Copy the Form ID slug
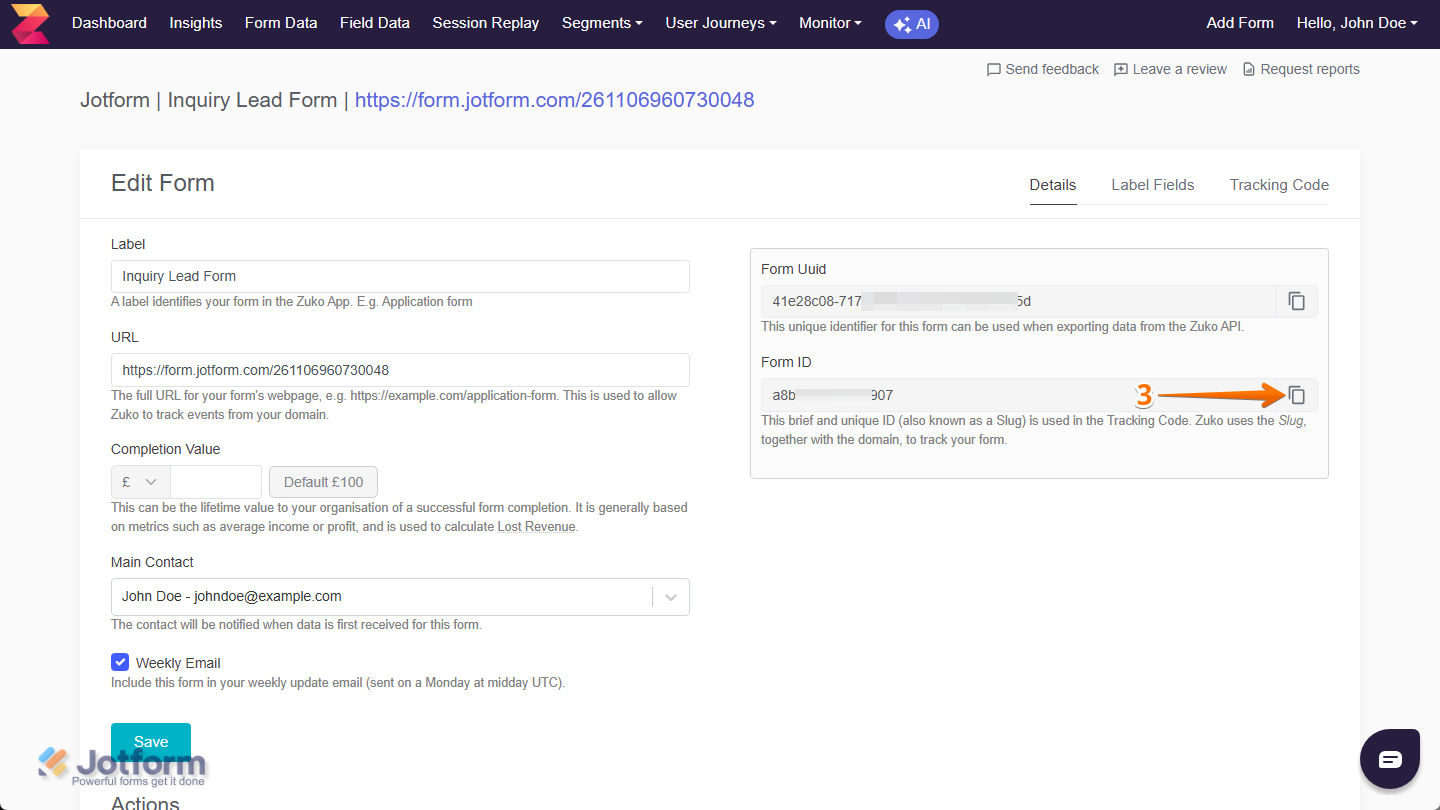1440x810 pixels. (x=1296, y=394)
